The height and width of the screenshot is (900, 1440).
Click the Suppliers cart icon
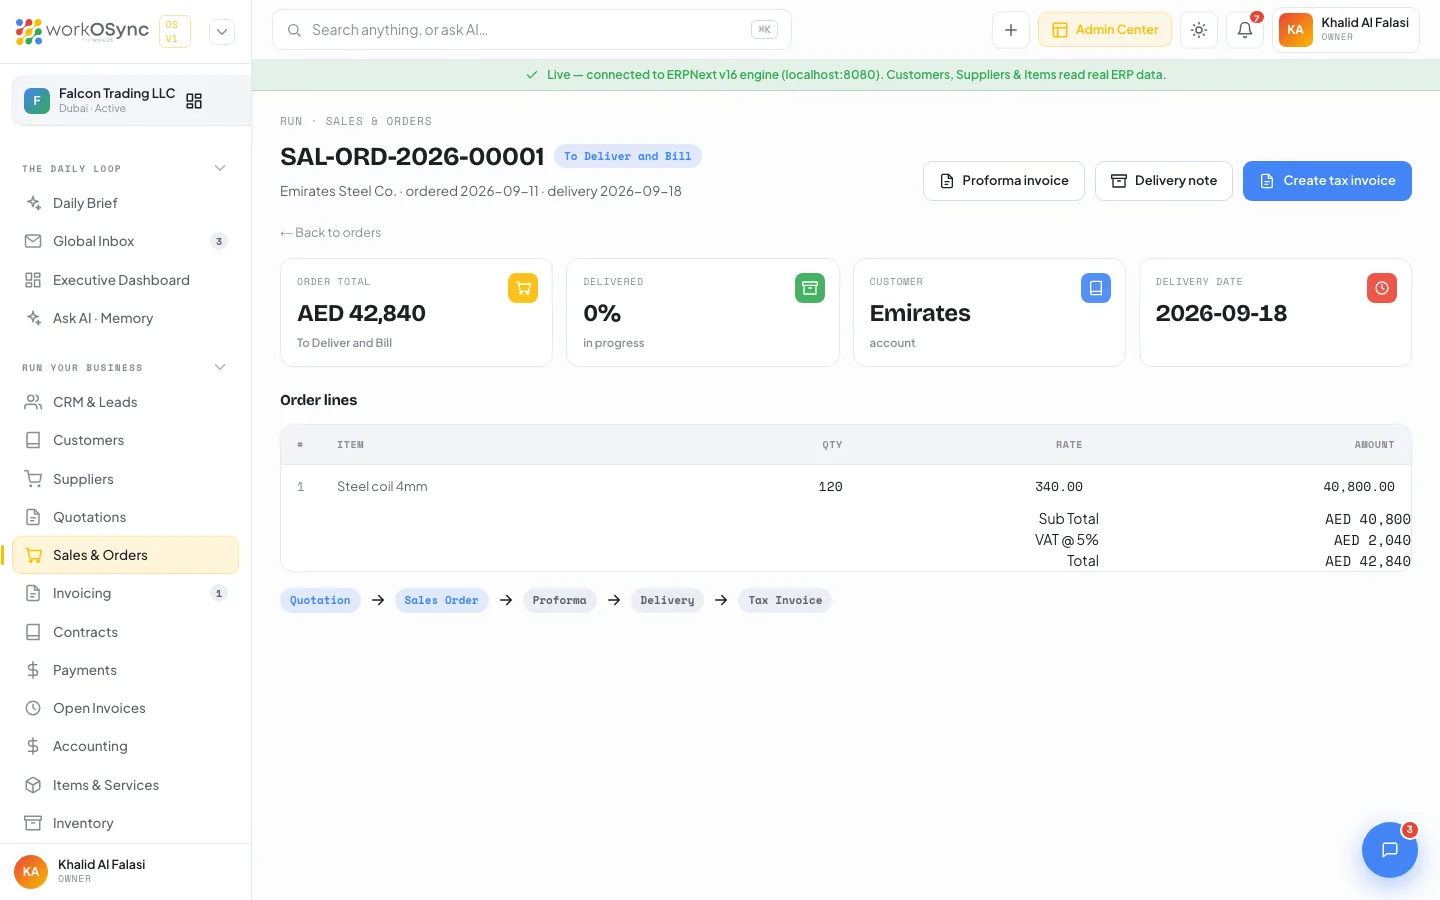33,479
